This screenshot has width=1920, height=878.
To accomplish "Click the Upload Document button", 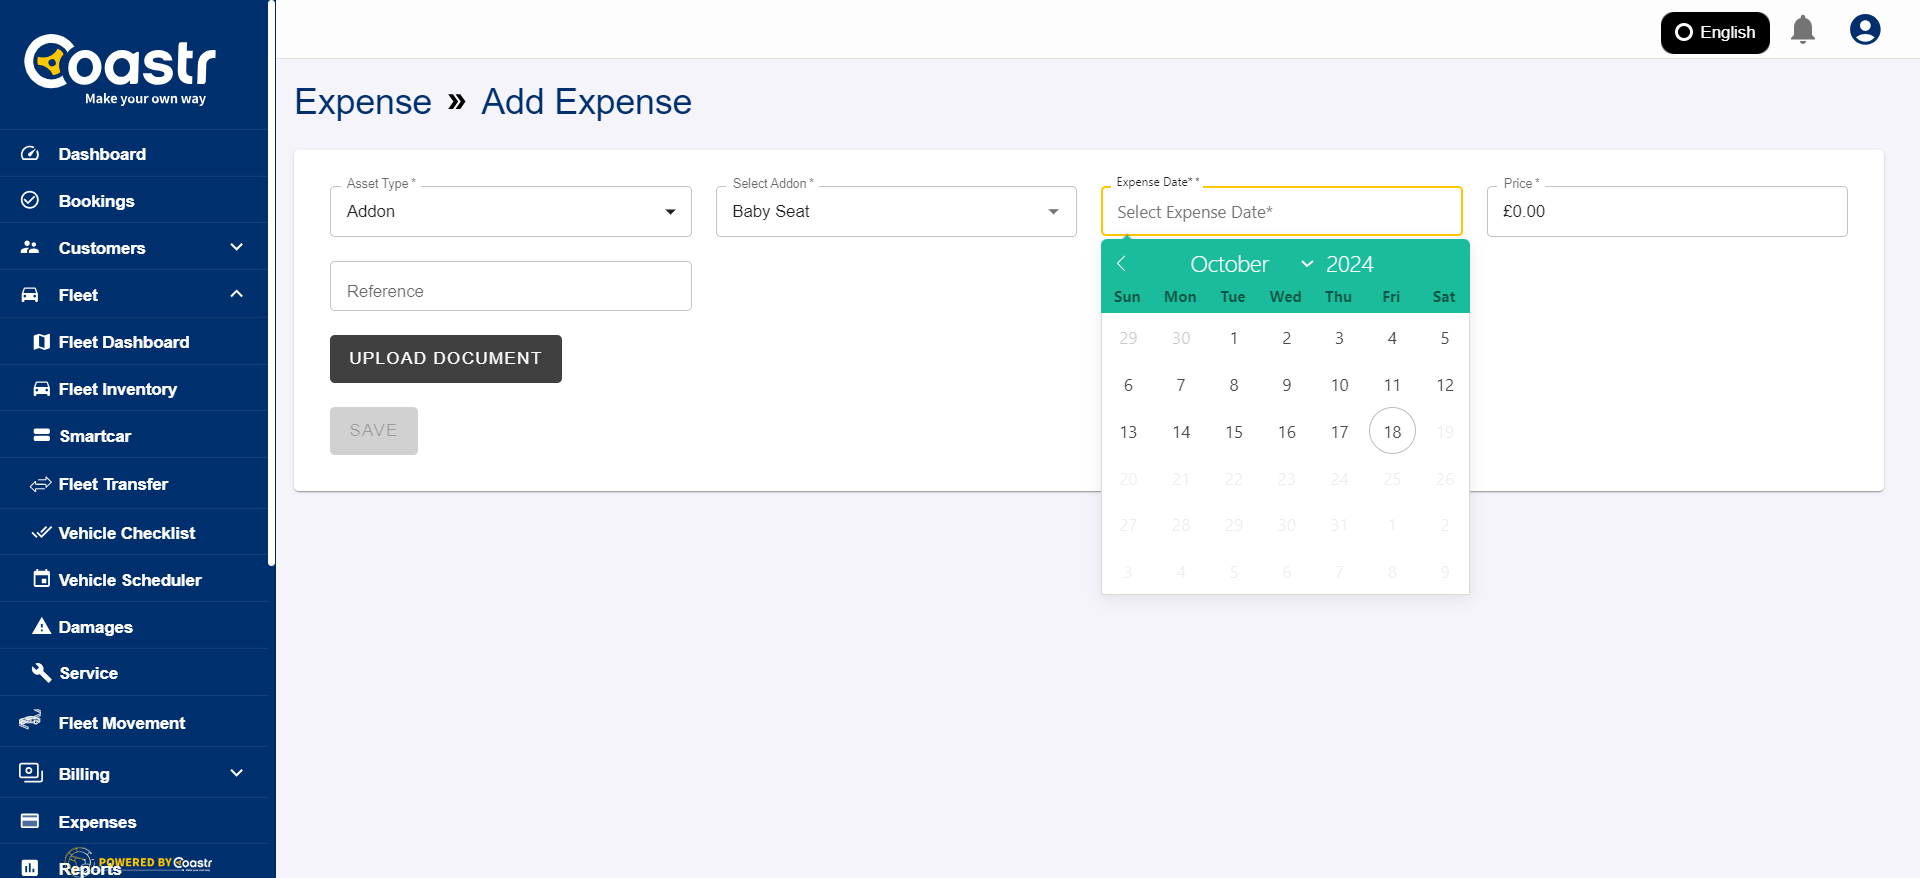I will point(446,359).
